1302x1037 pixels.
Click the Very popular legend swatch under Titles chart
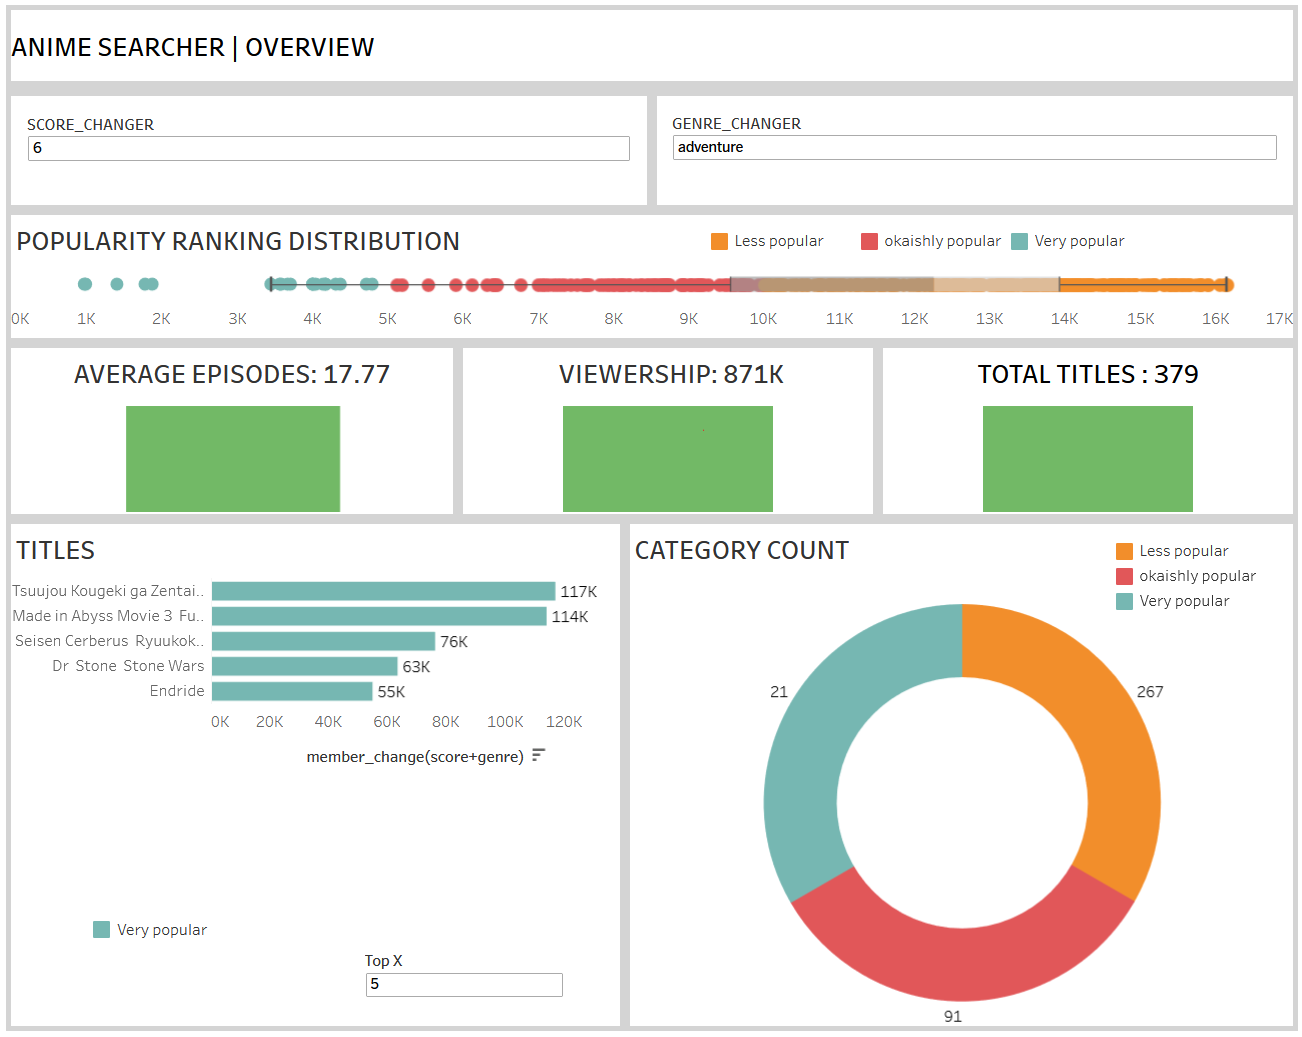(101, 930)
